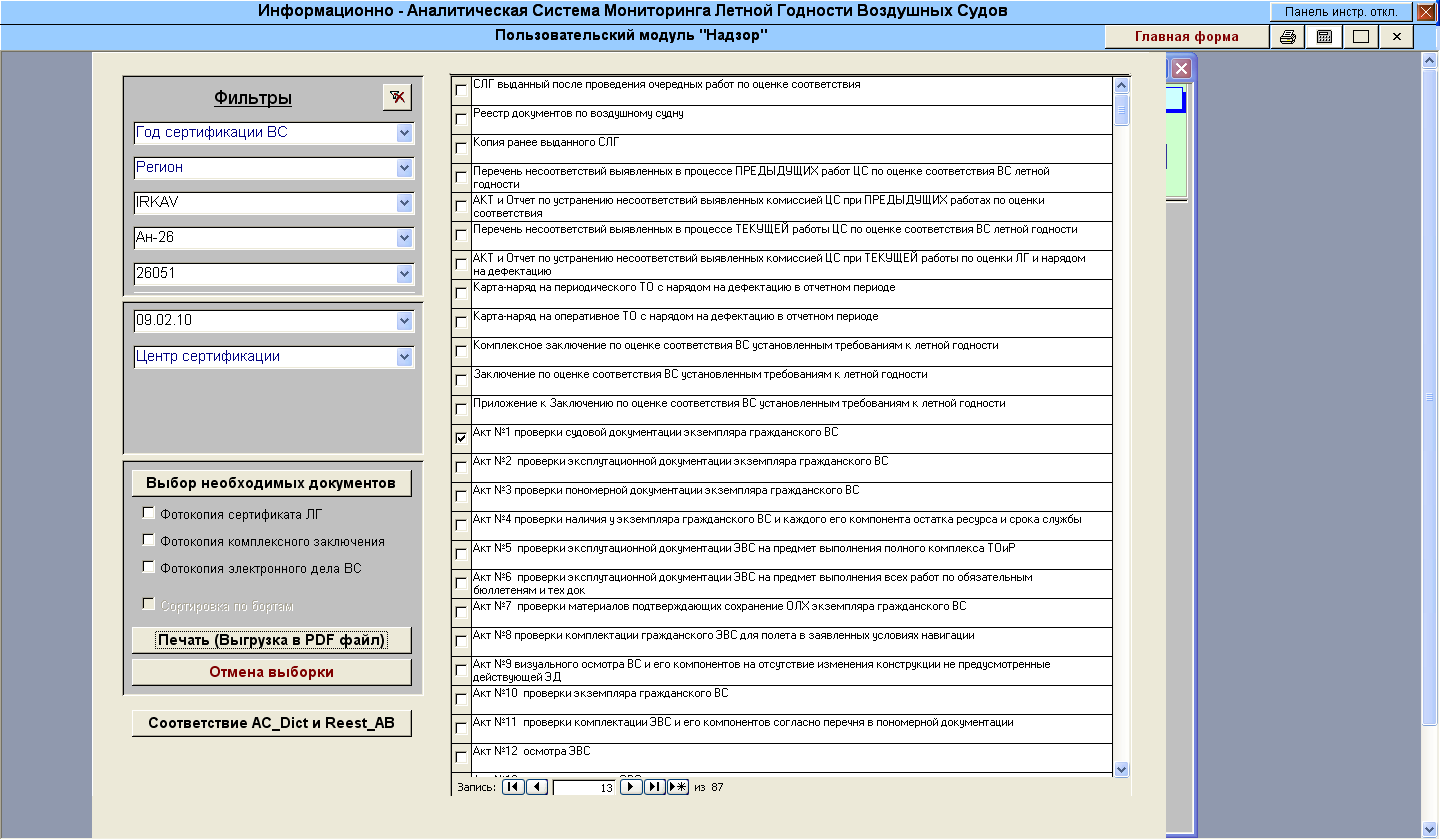Click main window scrollbar up arrow
Image resolution: width=1441 pixels, height=839 pixels.
pyautogui.click(x=1429, y=60)
